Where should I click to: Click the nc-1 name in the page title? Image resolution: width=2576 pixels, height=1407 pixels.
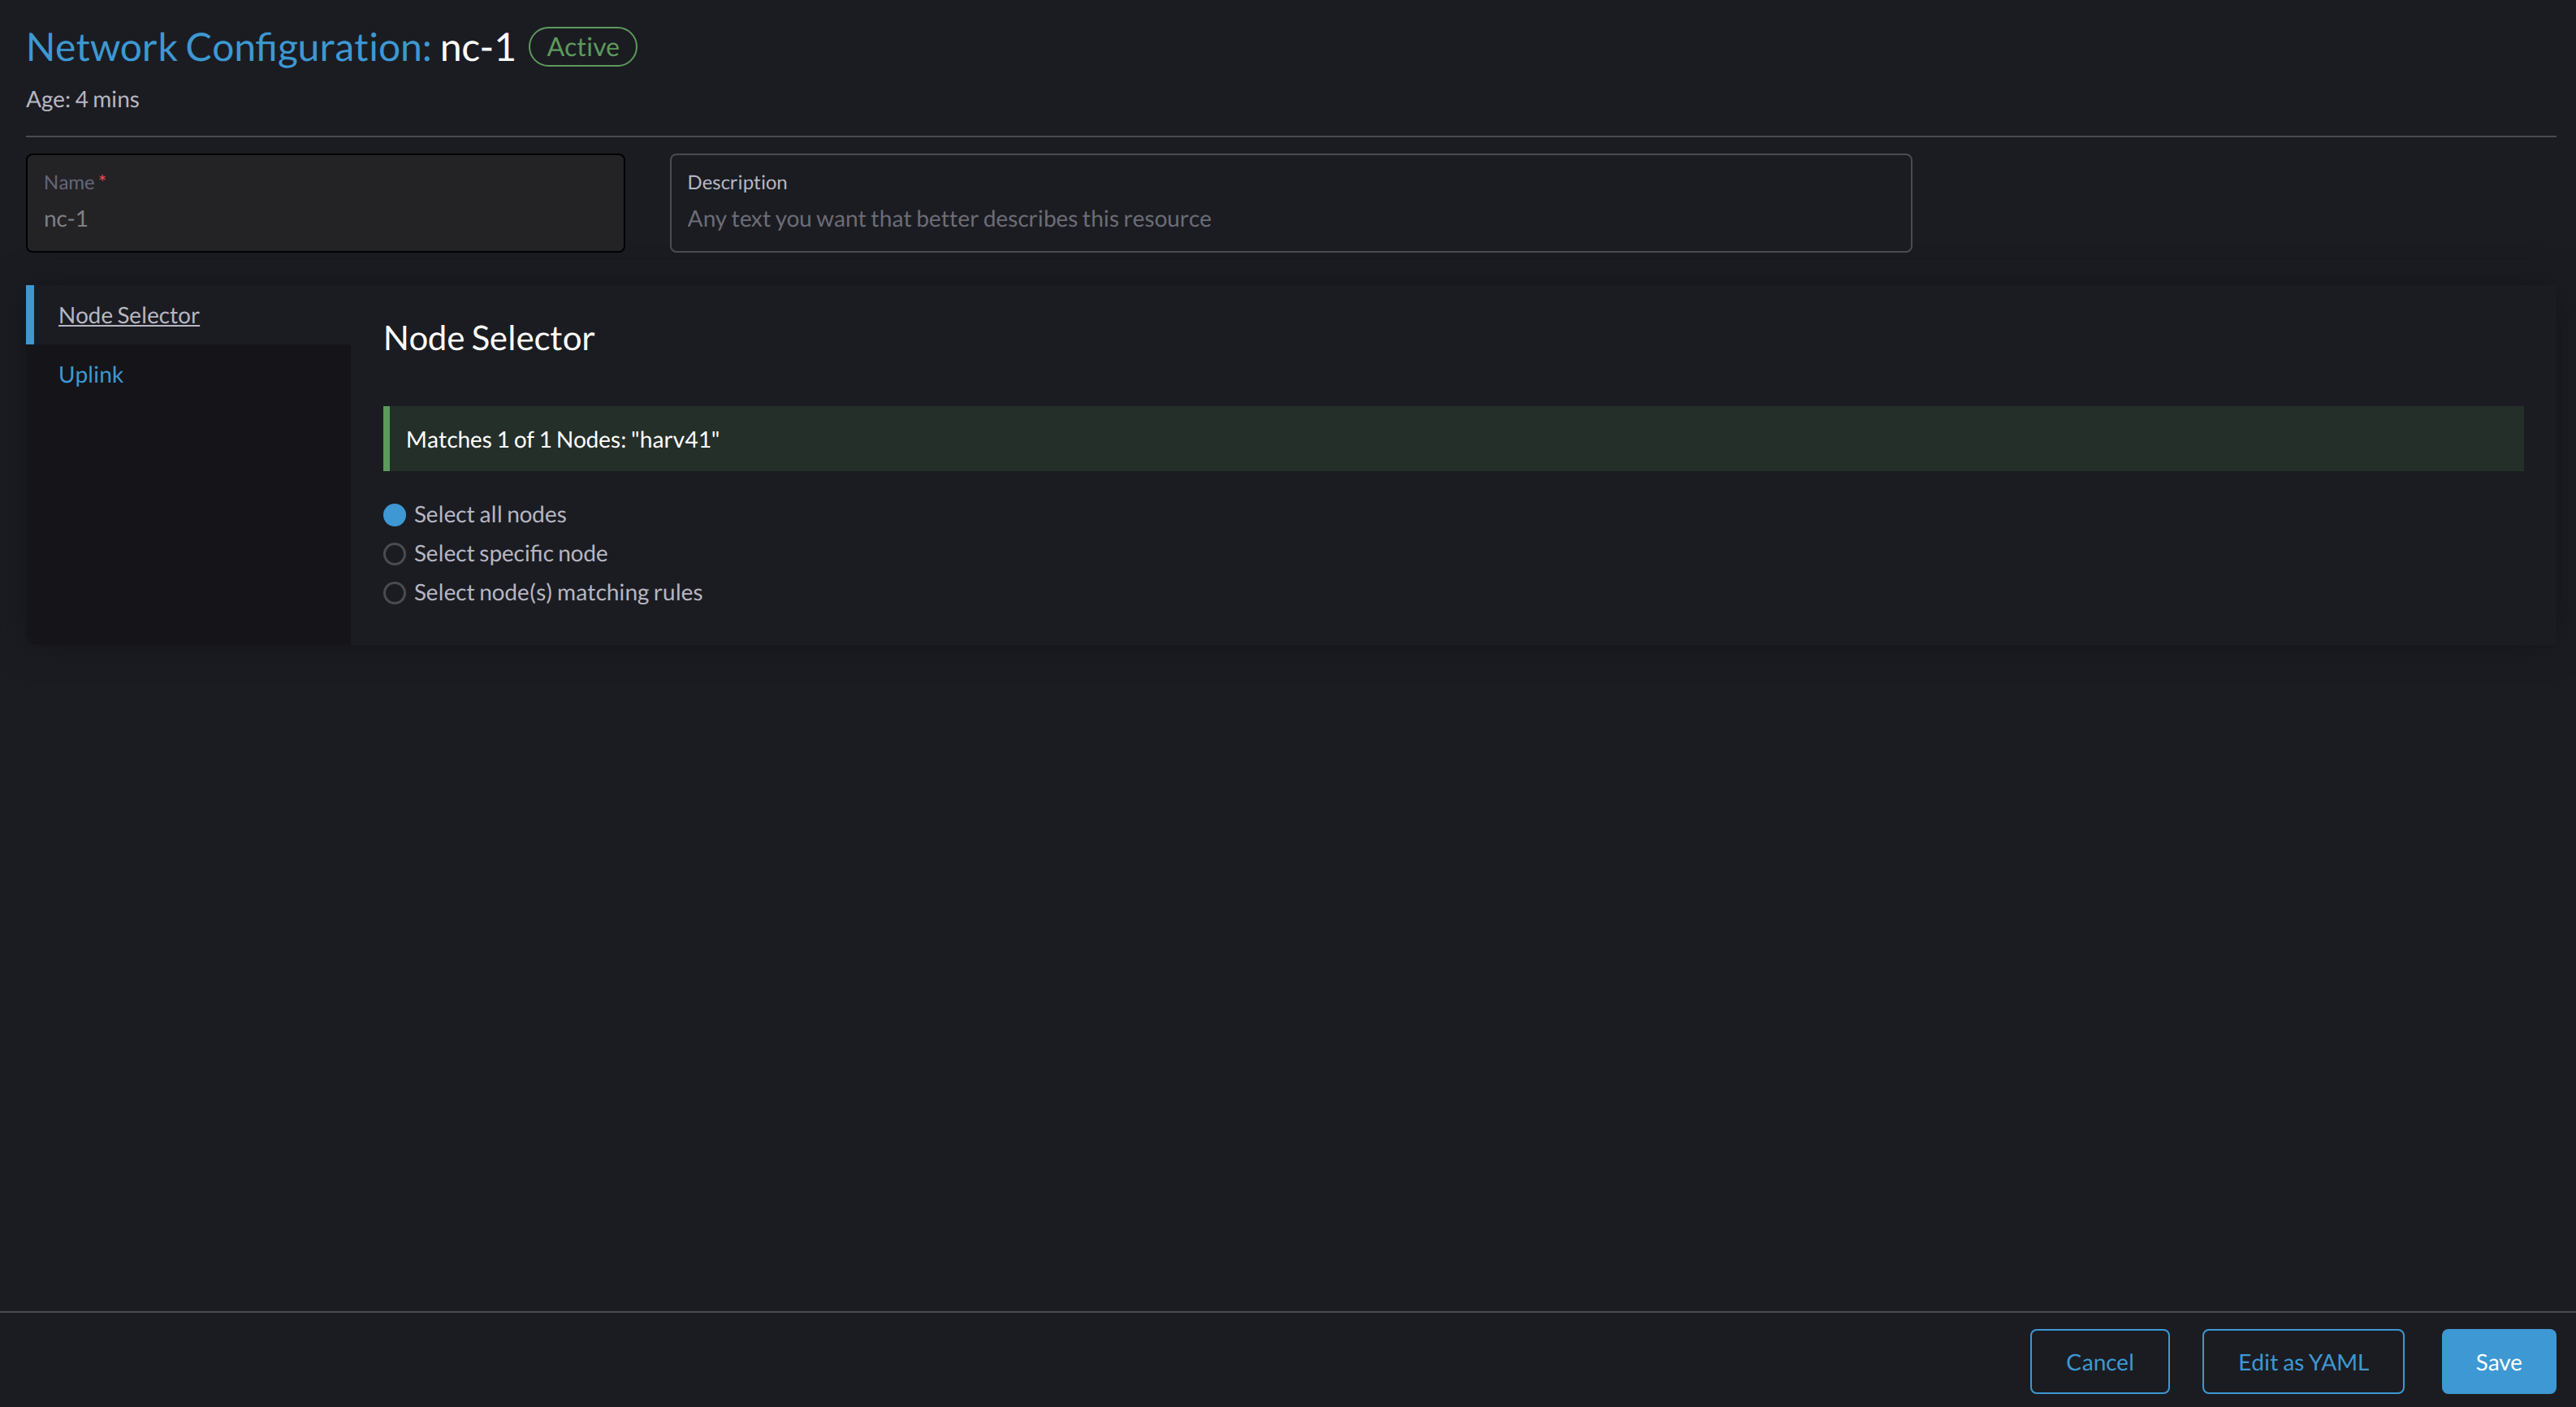(x=477, y=47)
